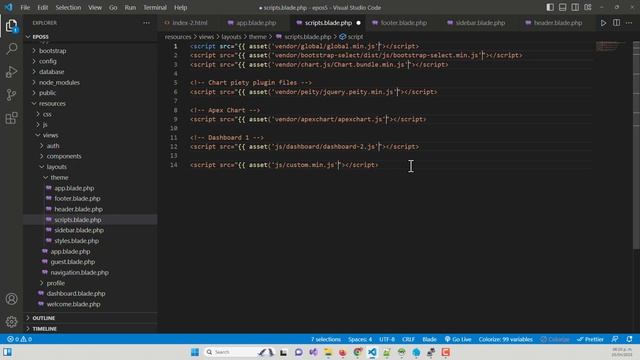Click the Blade language mode indicator
This screenshot has height=360, width=640.
click(429, 339)
